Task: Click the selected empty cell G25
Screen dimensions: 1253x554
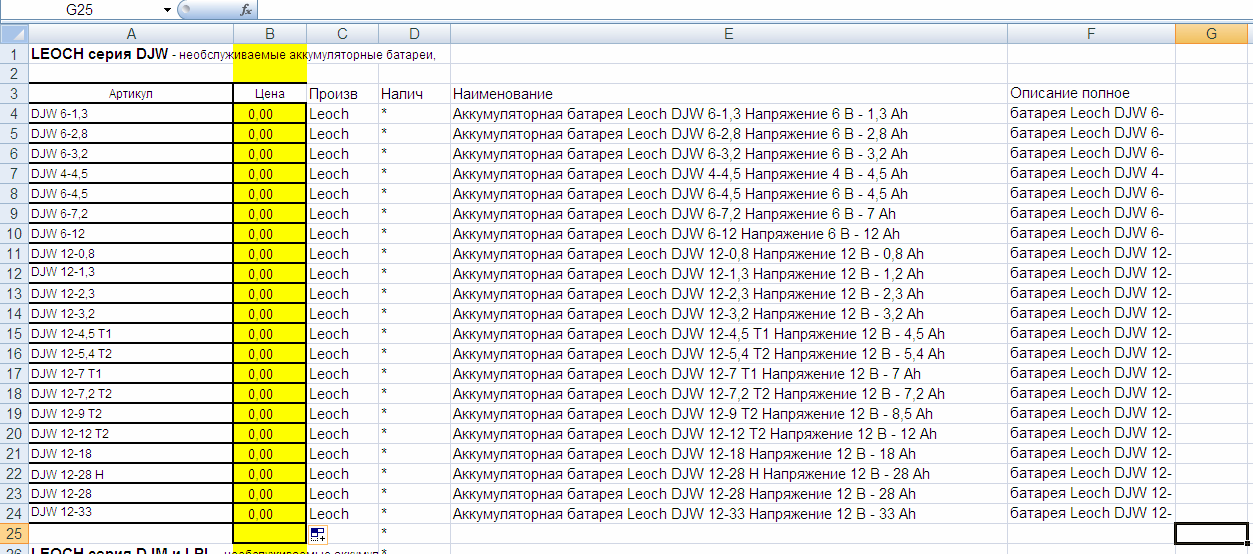Action: 1211,533
